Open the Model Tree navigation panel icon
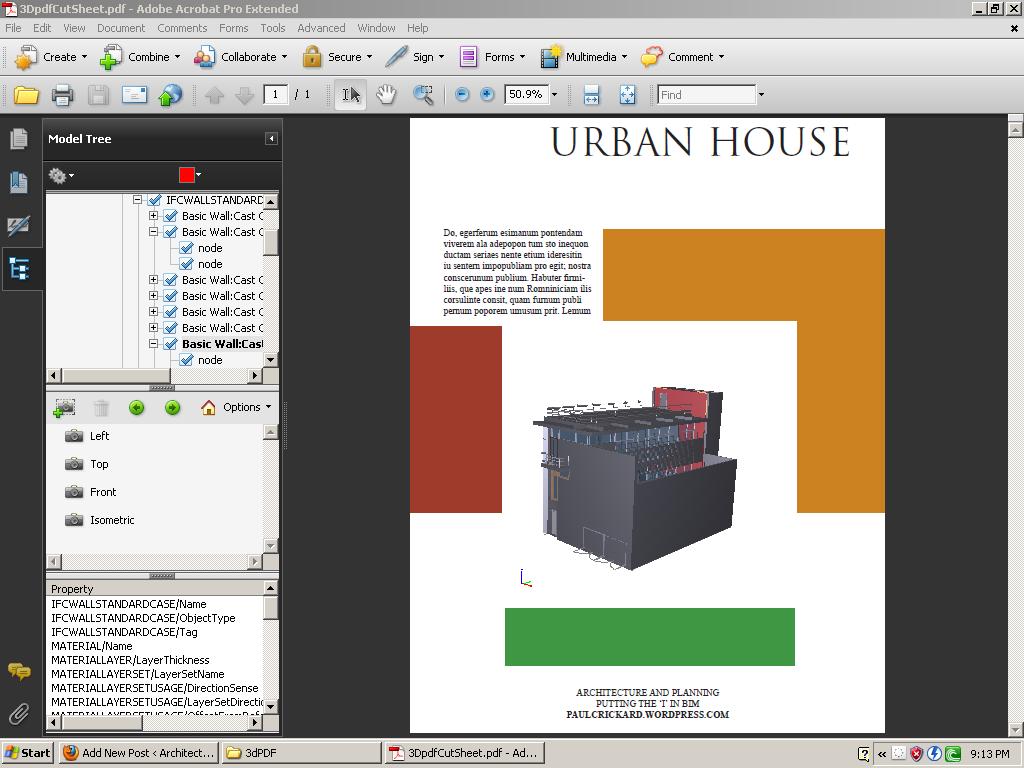This screenshot has height=768, width=1024. click(x=19, y=268)
